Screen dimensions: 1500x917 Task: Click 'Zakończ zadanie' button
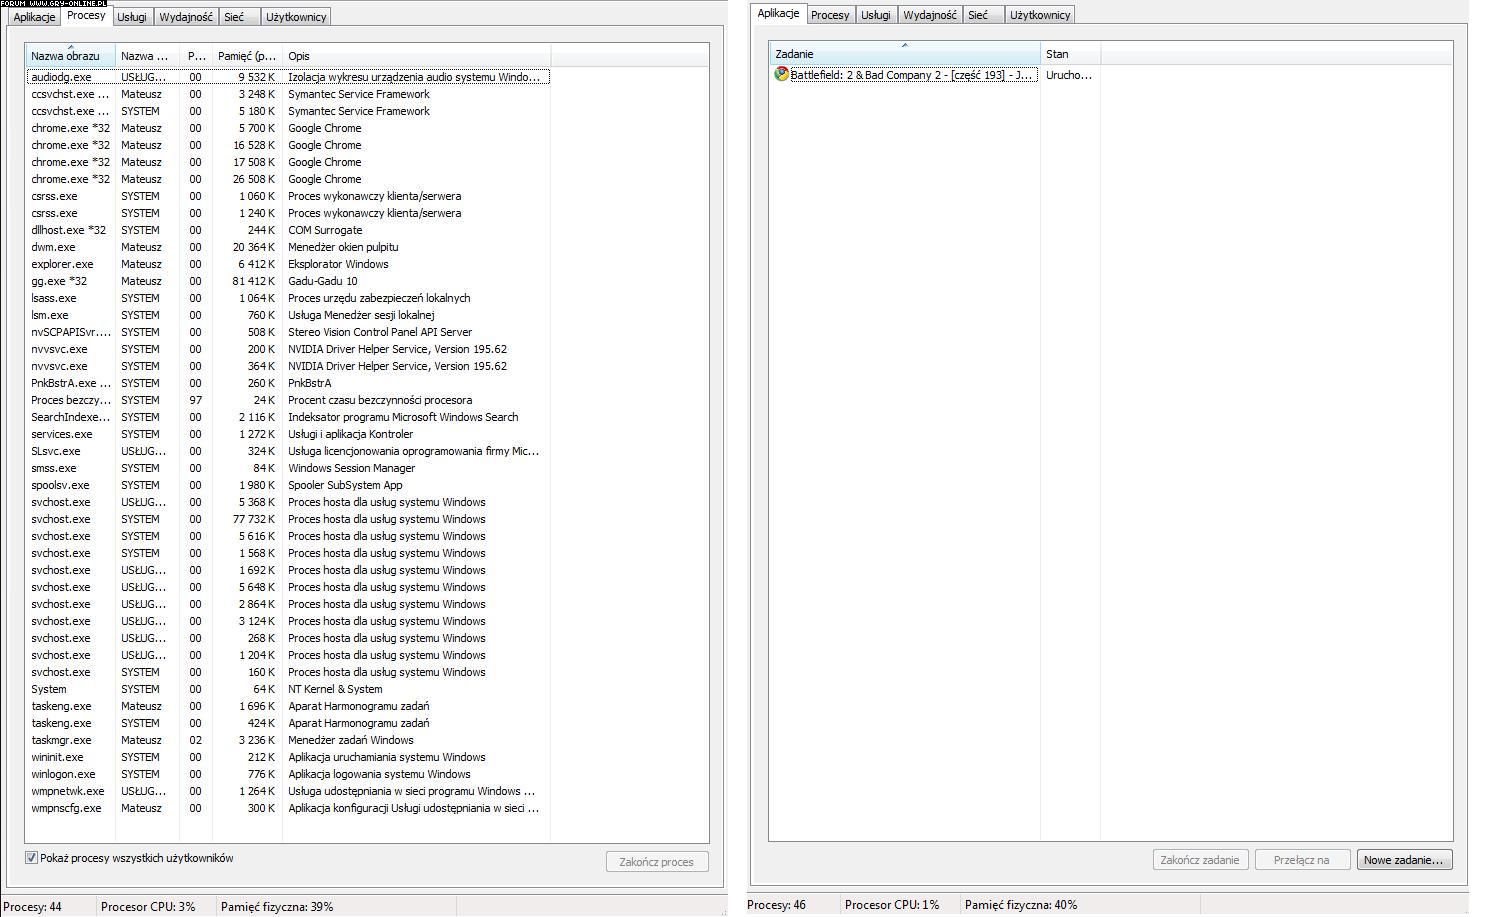coord(1200,860)
